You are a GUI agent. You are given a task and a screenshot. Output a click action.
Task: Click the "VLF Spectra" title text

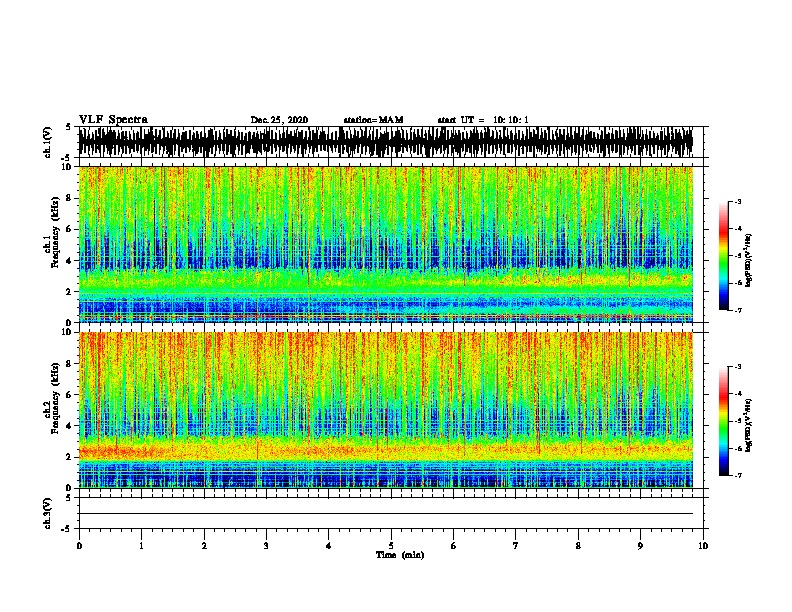(113, 120)
